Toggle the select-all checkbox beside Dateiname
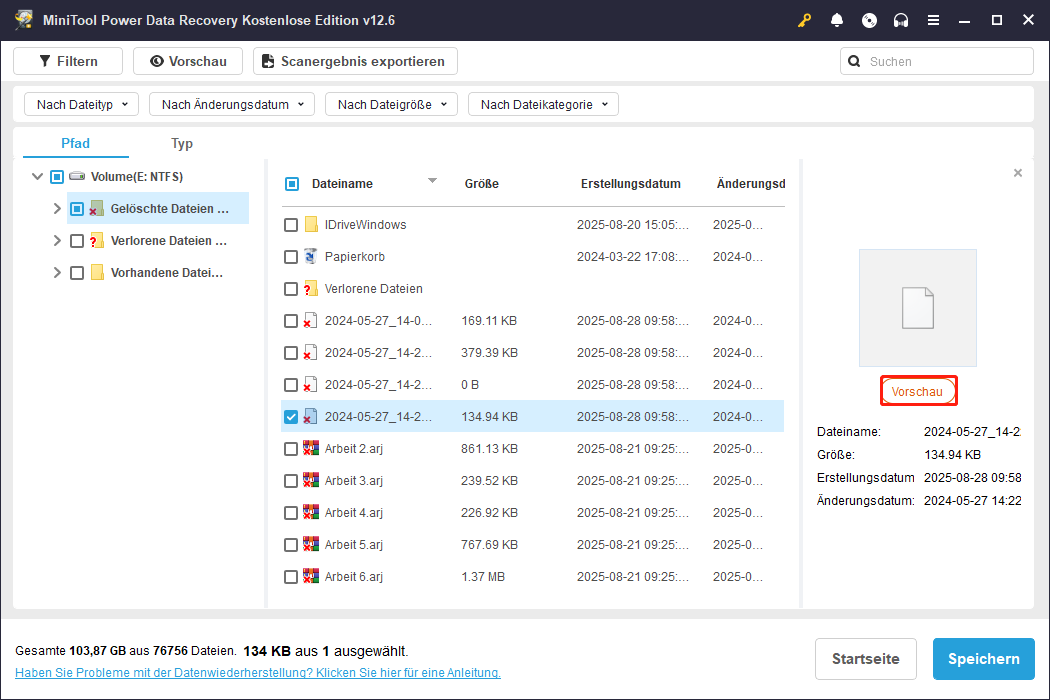Image resolution: width=1050 pixels, height=700 pixels. coord(292,184)
